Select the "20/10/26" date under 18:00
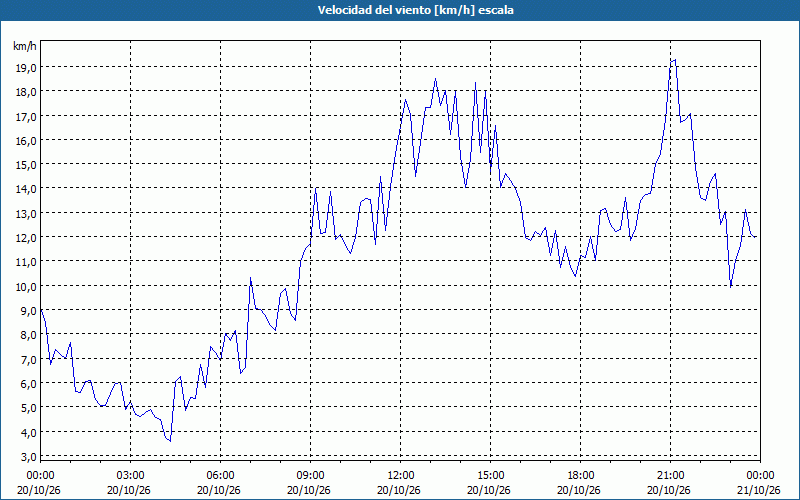Screen dimensions: 800x500 point(579,490)
